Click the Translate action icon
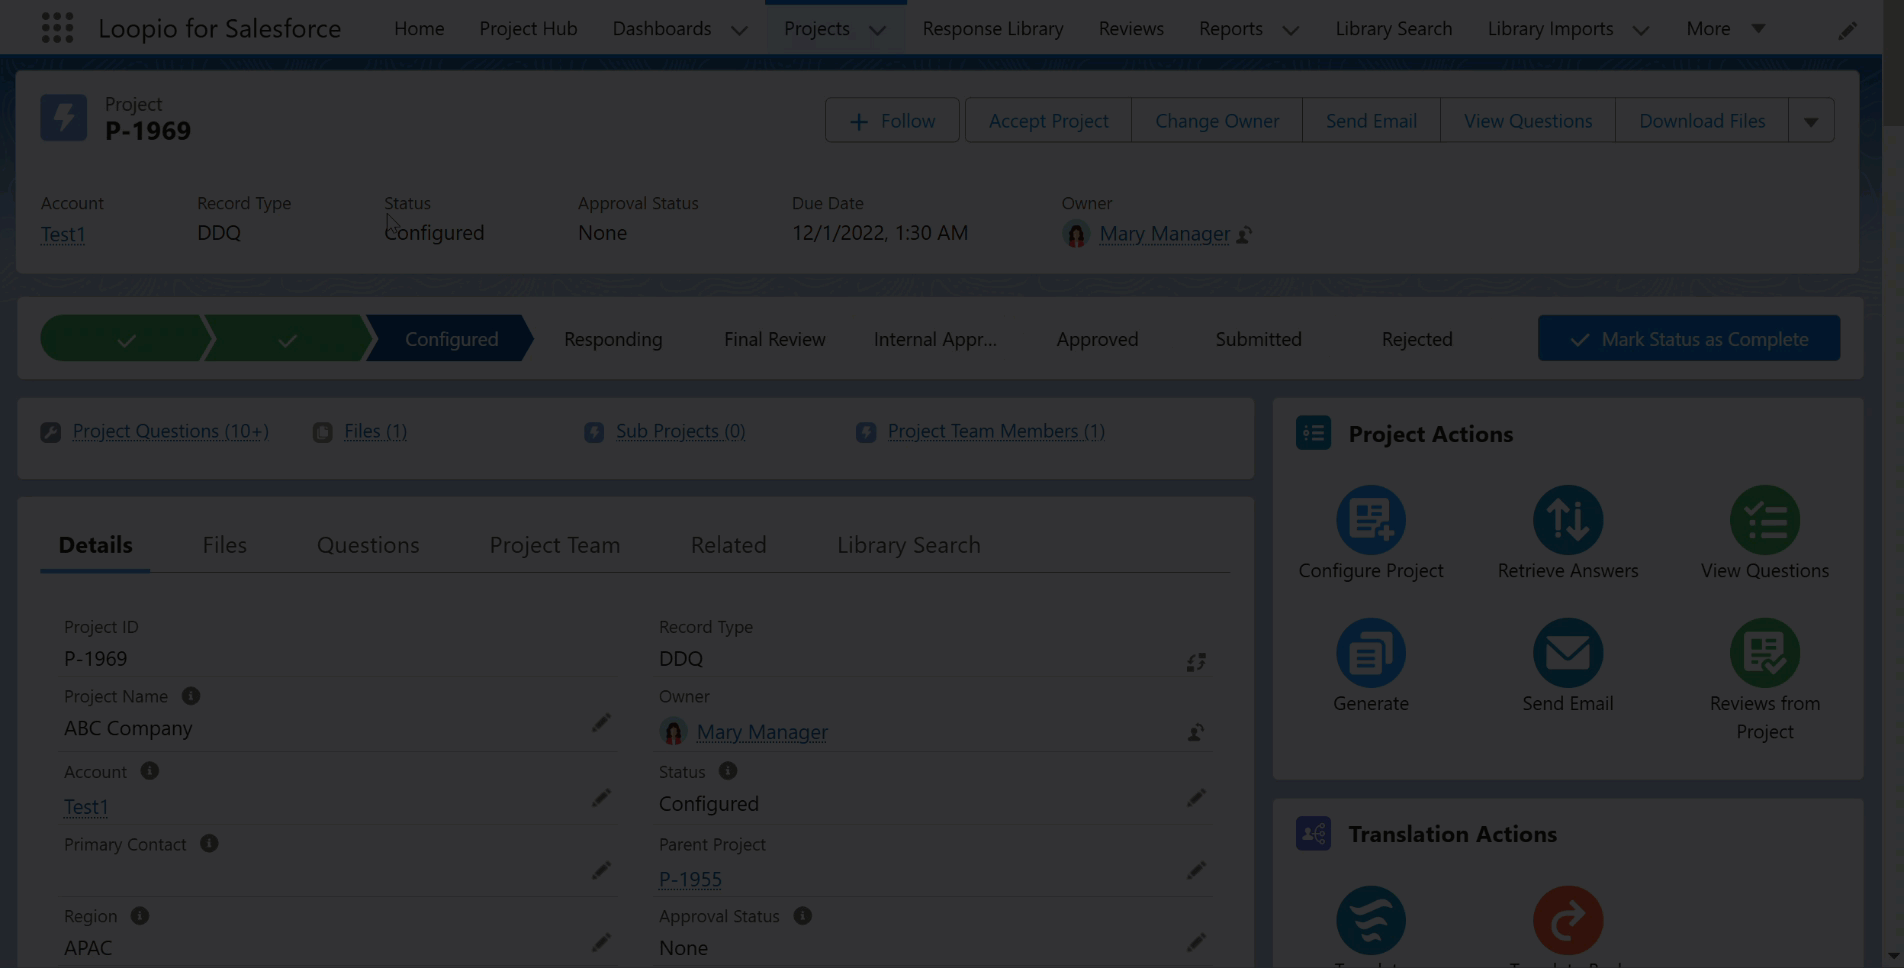 [x=1370, y=920]
